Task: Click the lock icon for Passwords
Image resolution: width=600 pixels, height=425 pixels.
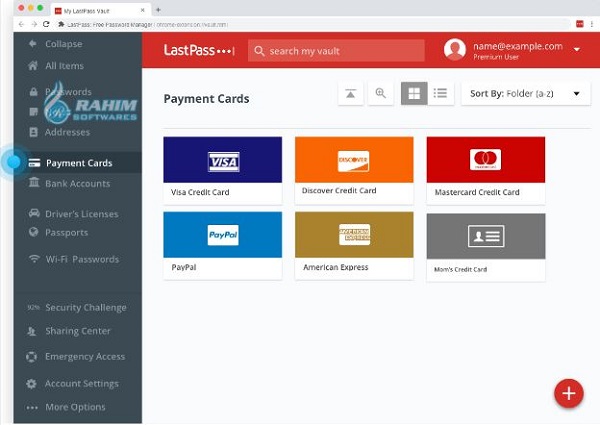Action: (34, 91)
